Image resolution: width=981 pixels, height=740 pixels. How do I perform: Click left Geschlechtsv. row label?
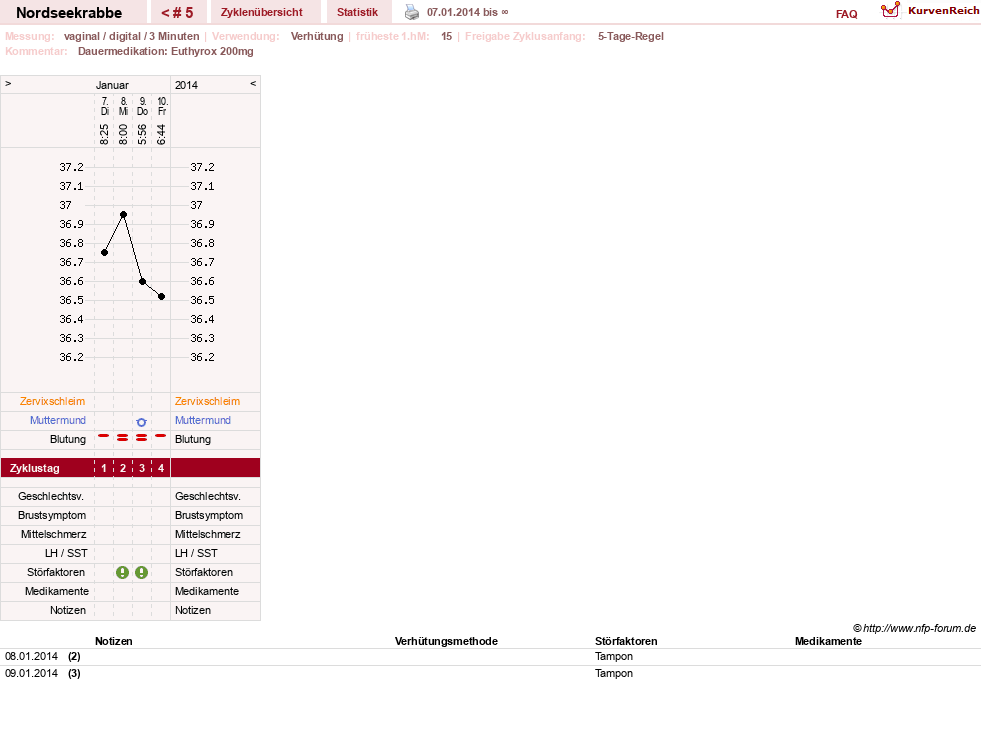[51, 497]
